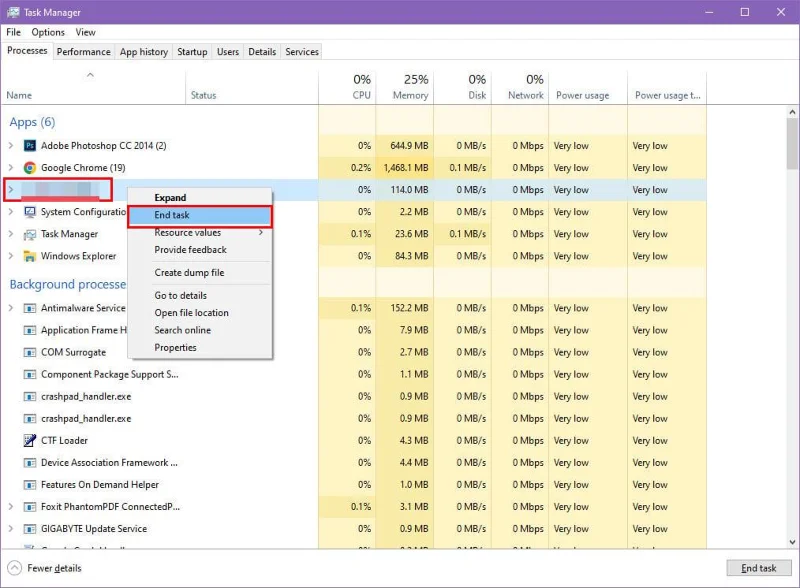Click the COM Surrogate process icon
The width and height of the screenshot is (800, 588).
[x=30, y=353]
